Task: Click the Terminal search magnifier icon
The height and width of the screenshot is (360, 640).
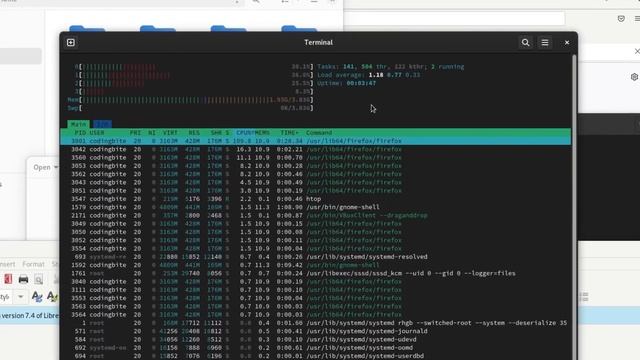Action: click(x=525, y=42)
